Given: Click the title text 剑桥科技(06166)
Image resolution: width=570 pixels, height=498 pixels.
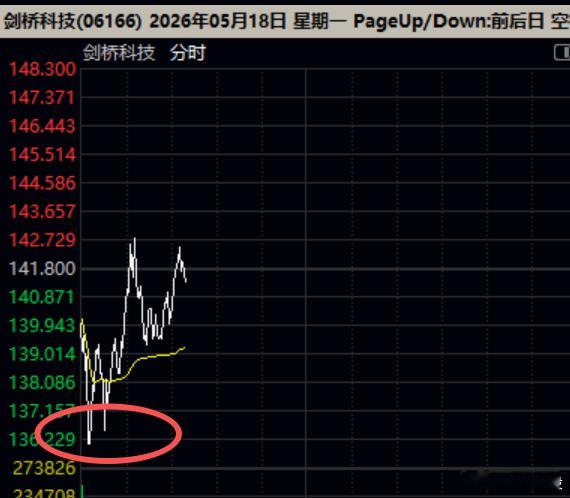Looking at the screenshot, I should [72, 21].
